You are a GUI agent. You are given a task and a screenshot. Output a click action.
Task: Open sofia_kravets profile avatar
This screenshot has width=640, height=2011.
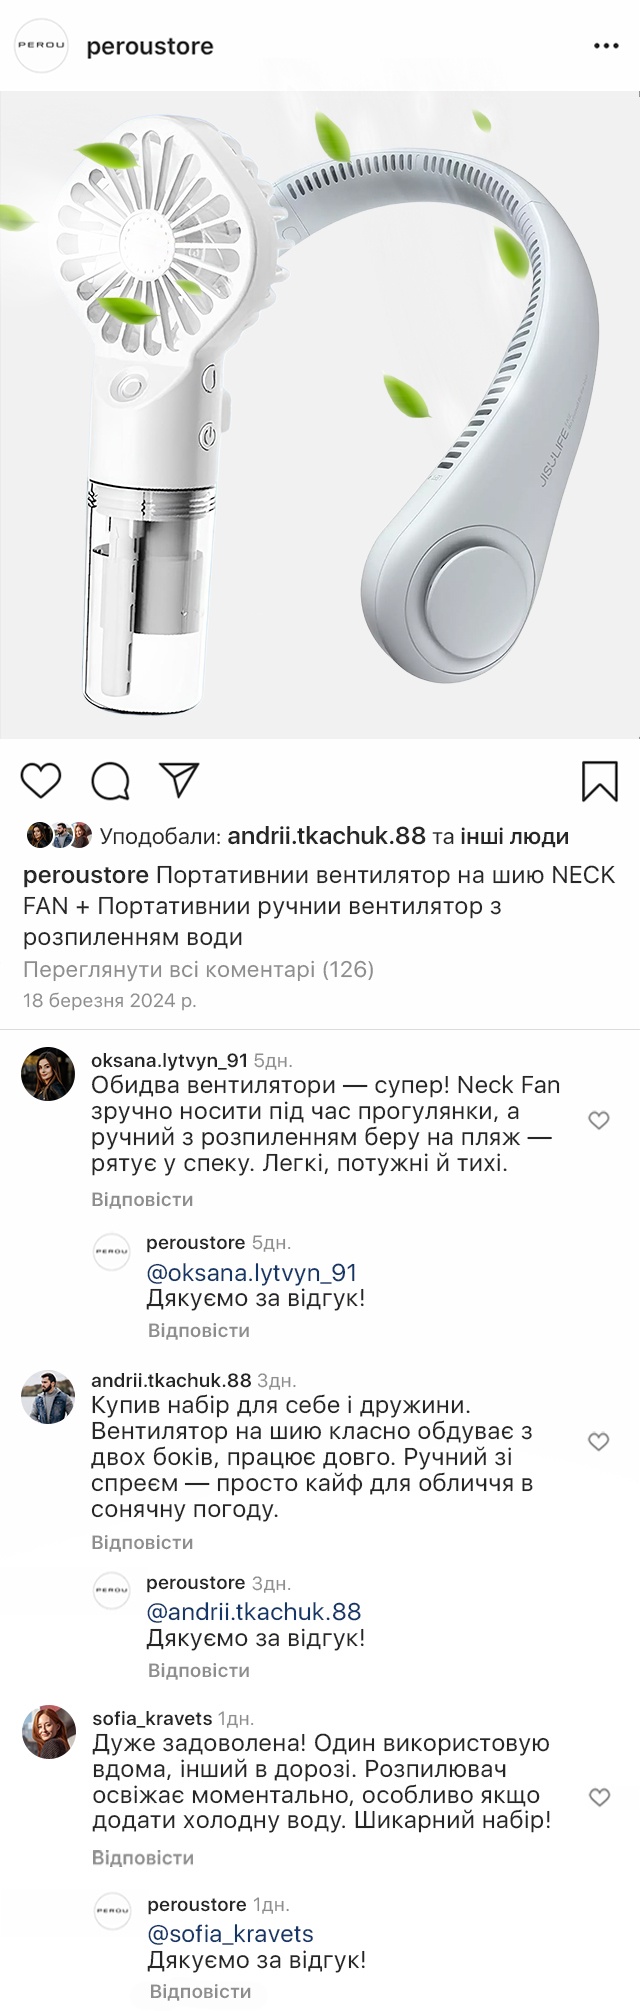(x=48, y=1732)
